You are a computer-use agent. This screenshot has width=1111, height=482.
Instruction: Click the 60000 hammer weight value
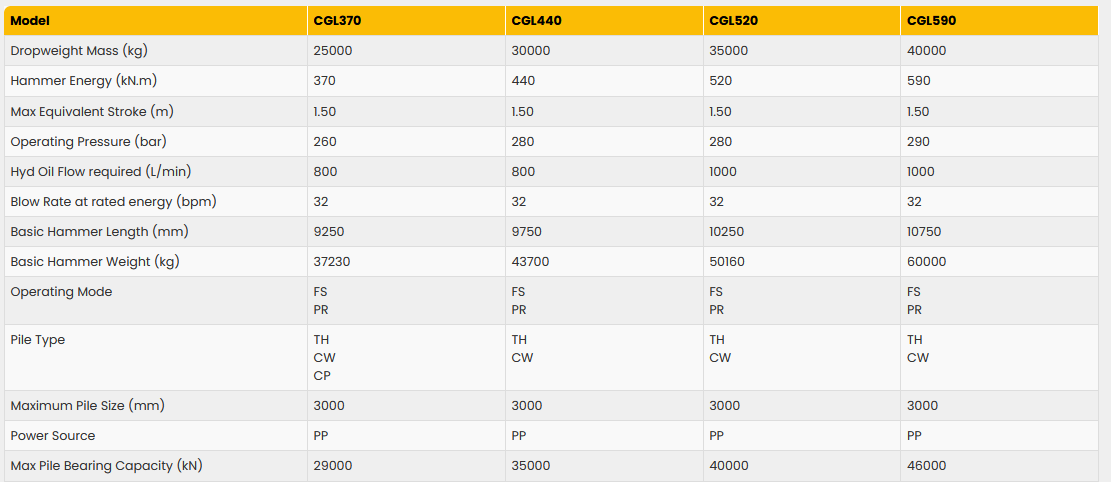pos(927,261)
